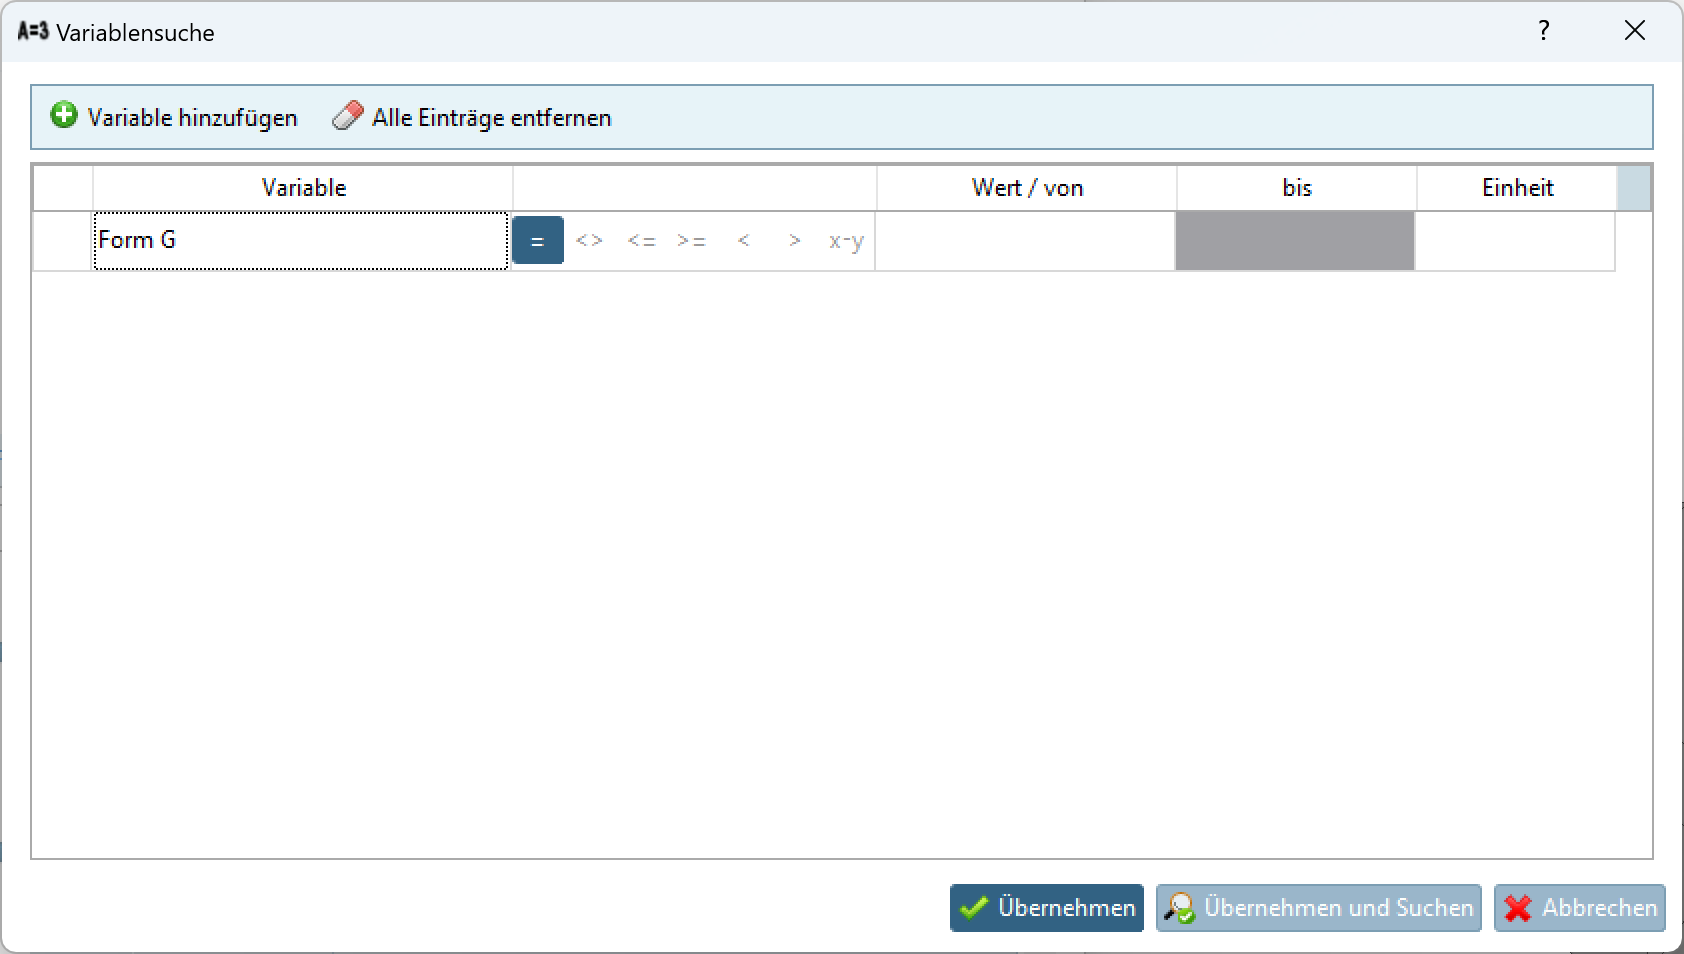Select the equals comparison operator
This screenshot has height=954, width=1684.
pyautogui.click(x=538, y=241)
